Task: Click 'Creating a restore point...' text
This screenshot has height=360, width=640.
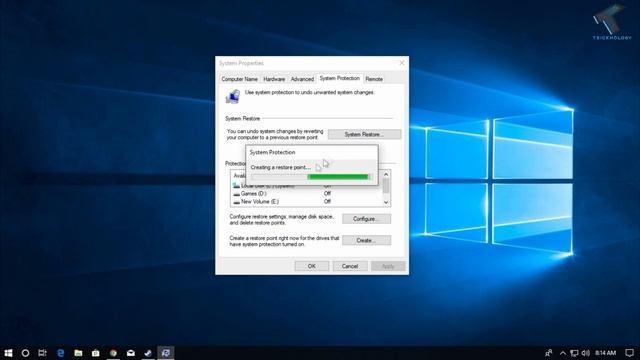Action: pyautogui.click(x=280, y=167)
